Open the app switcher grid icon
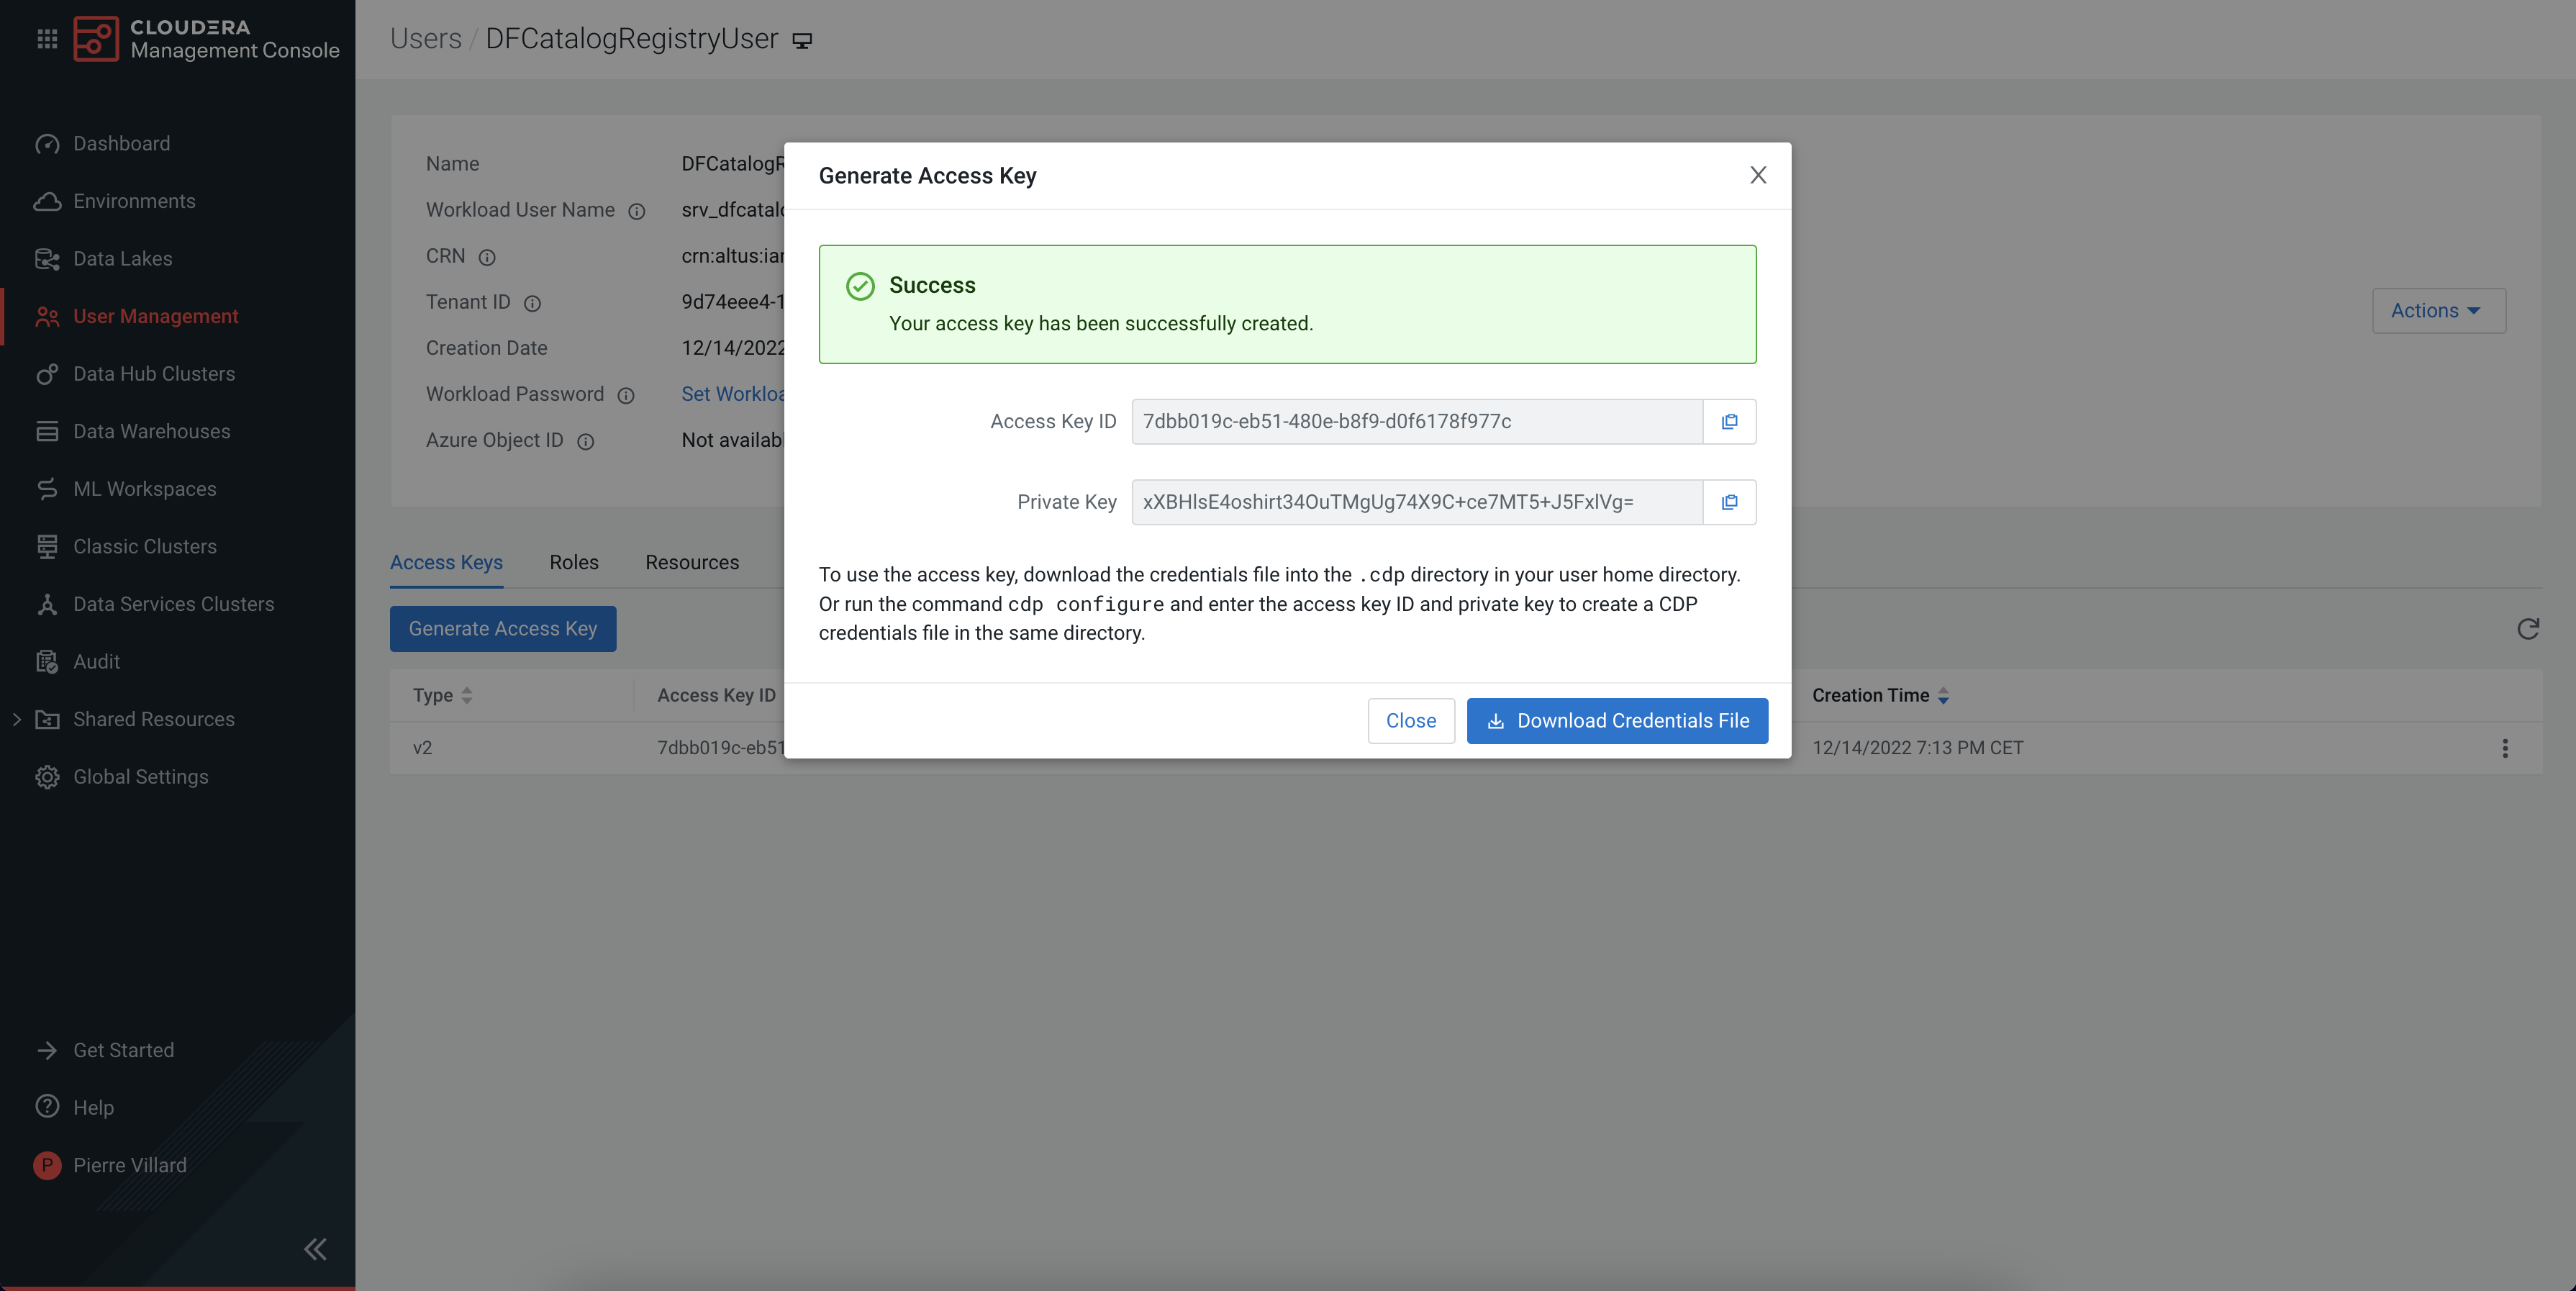 coord(47,39)
